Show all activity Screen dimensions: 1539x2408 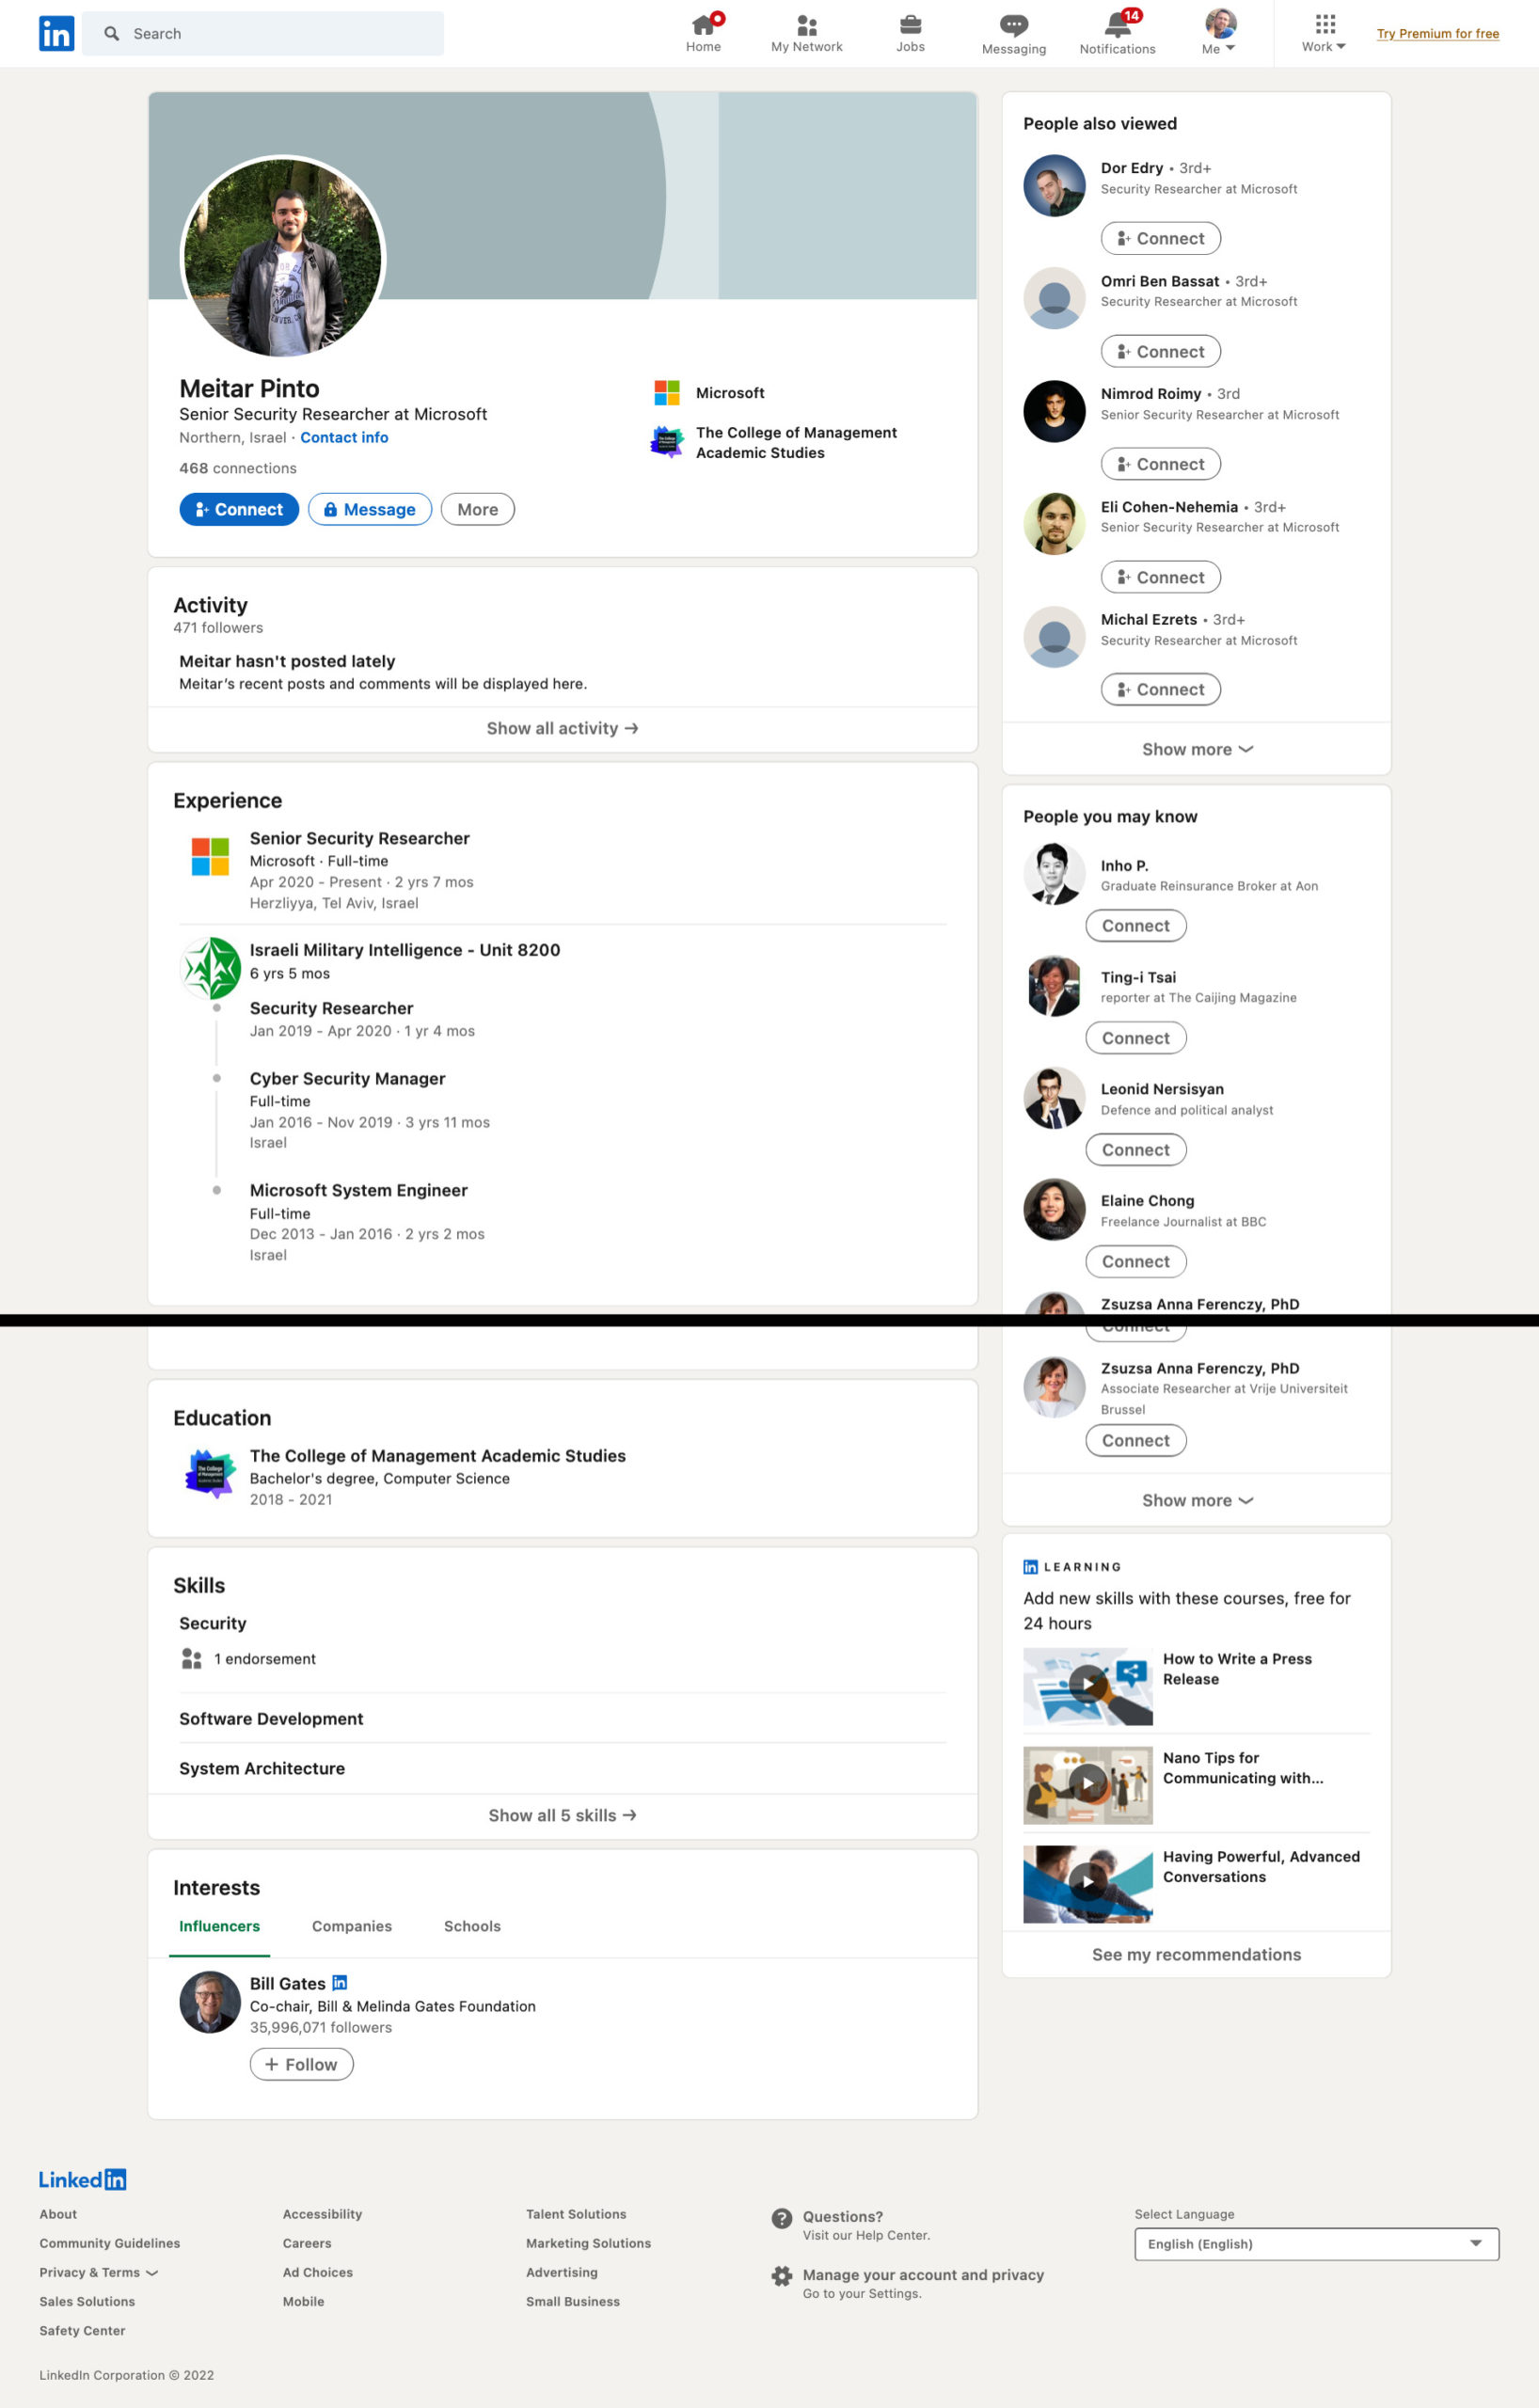[562, 729]
